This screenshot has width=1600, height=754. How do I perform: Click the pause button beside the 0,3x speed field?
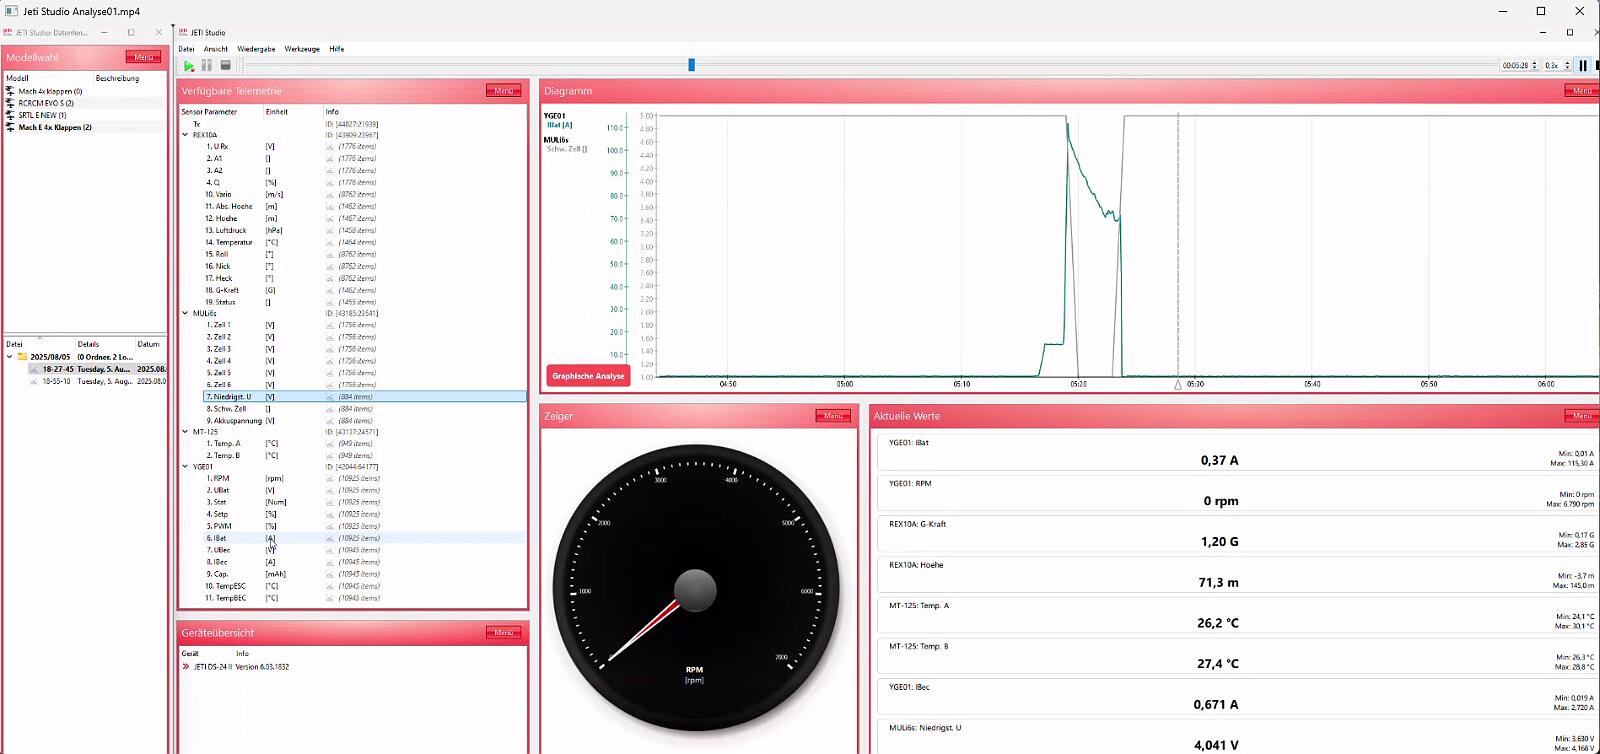pos(1583,65)
